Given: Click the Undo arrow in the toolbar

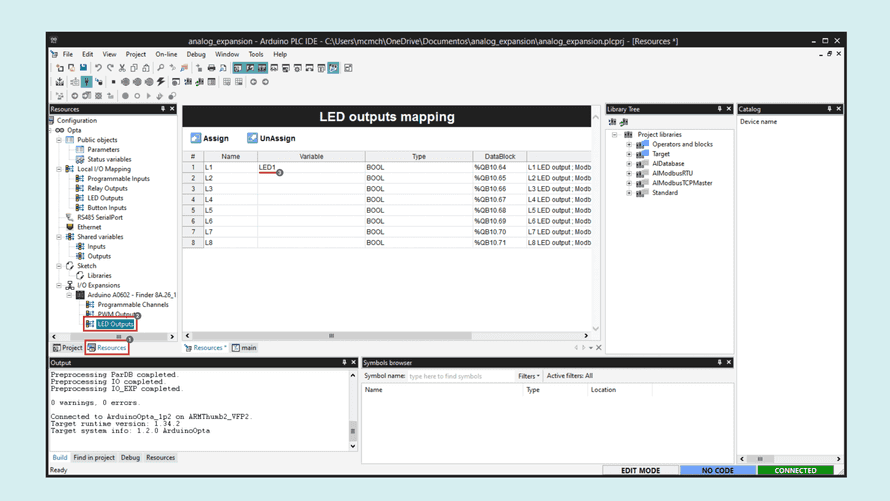Looking at the screenshot, I should click(x=98, y=68).
